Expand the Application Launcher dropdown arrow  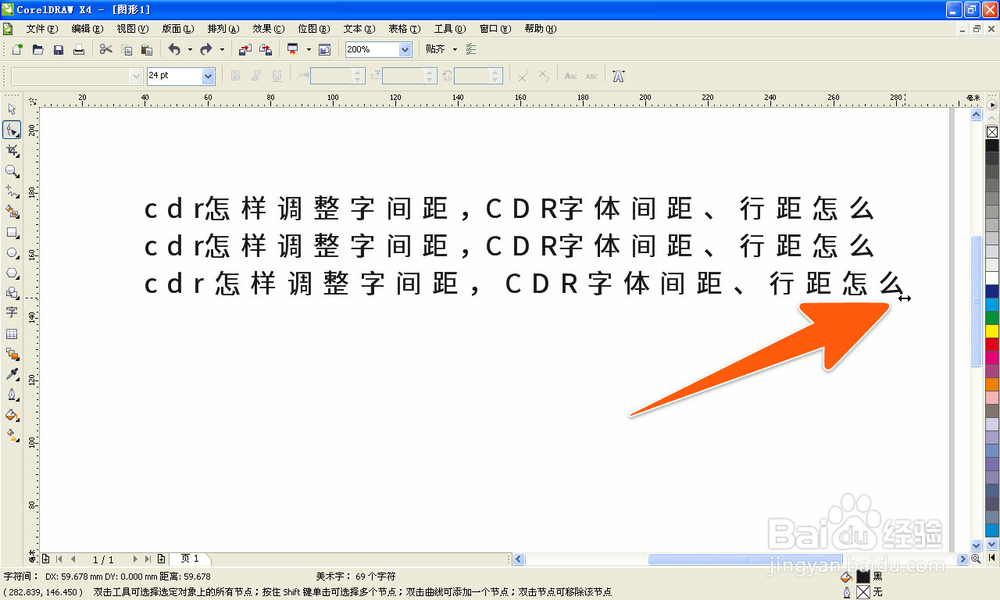click(x=309, y=49)
